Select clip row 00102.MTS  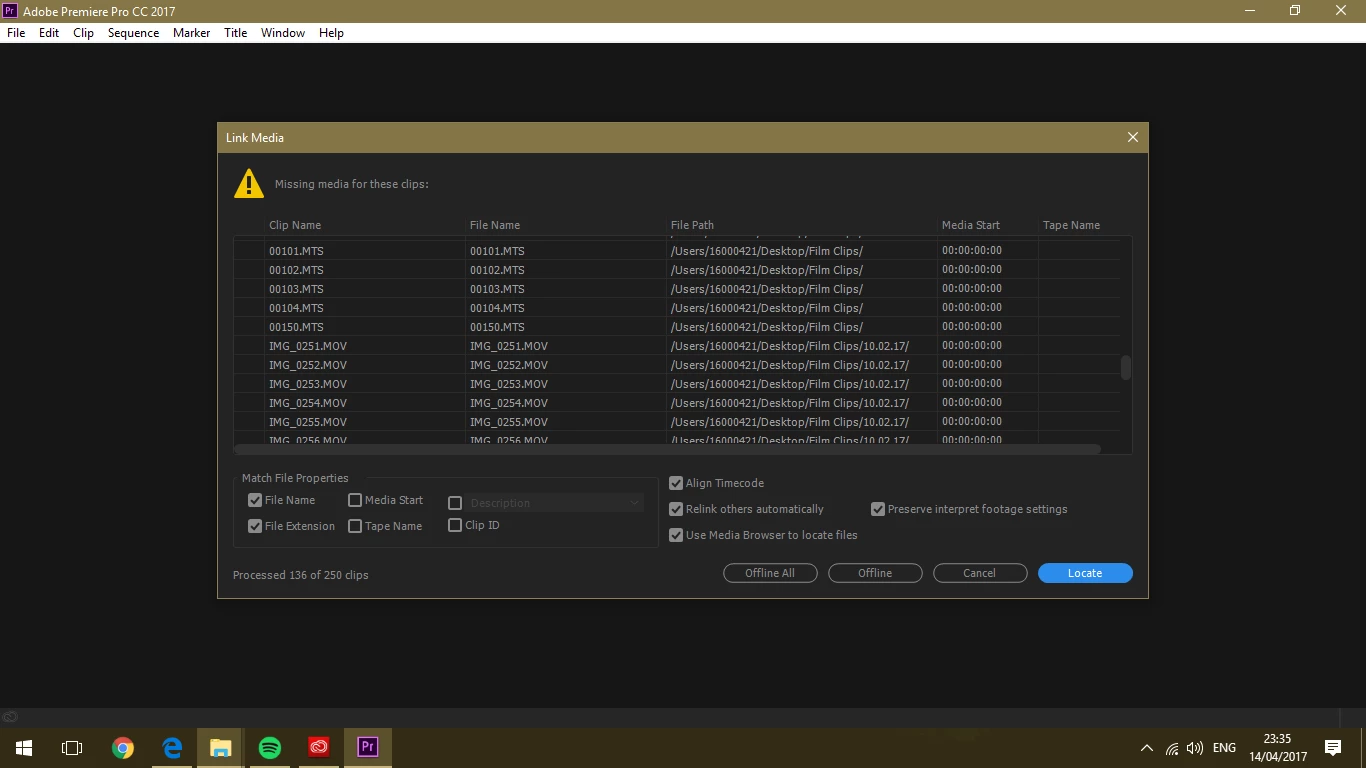coord(677,270)
